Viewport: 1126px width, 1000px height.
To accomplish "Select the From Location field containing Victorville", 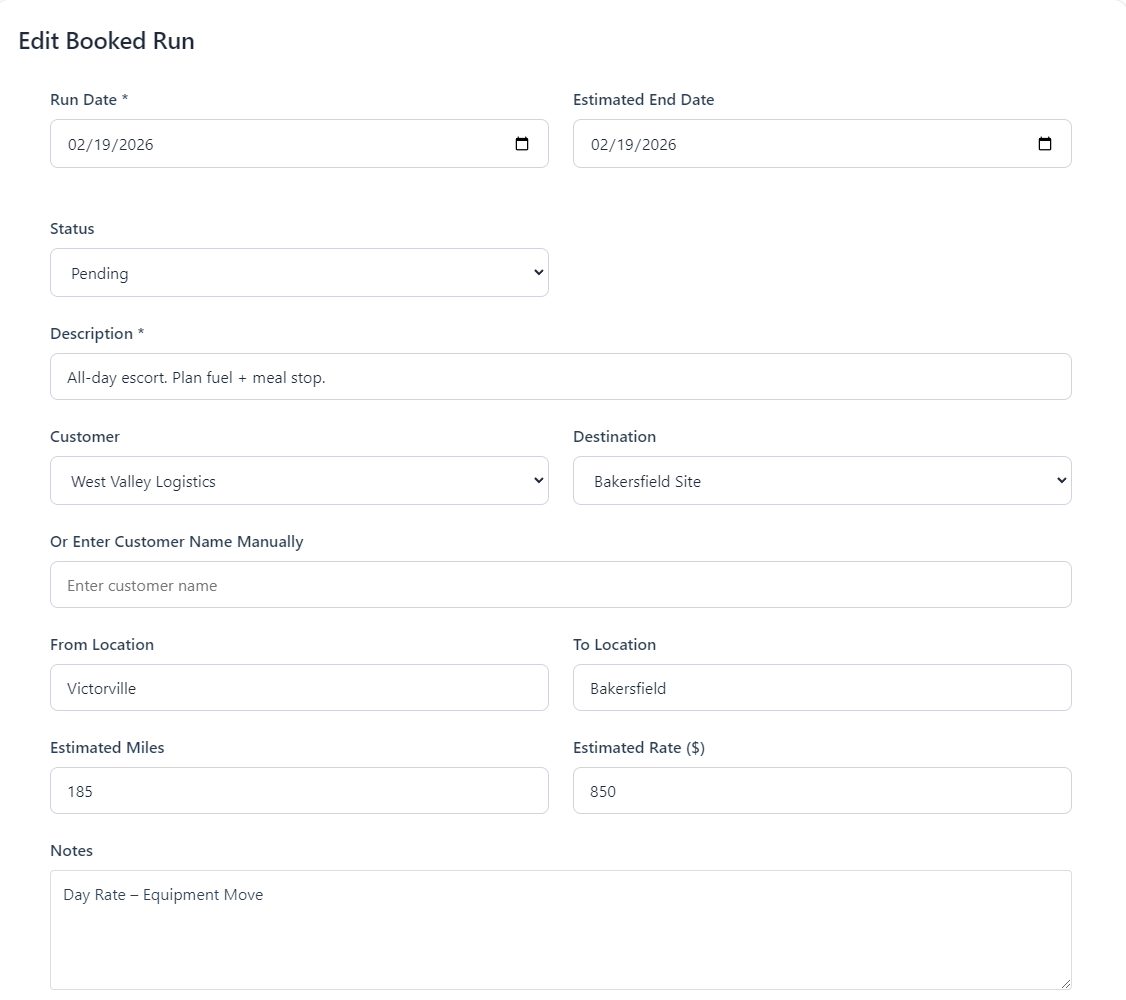I will [299, 687].
